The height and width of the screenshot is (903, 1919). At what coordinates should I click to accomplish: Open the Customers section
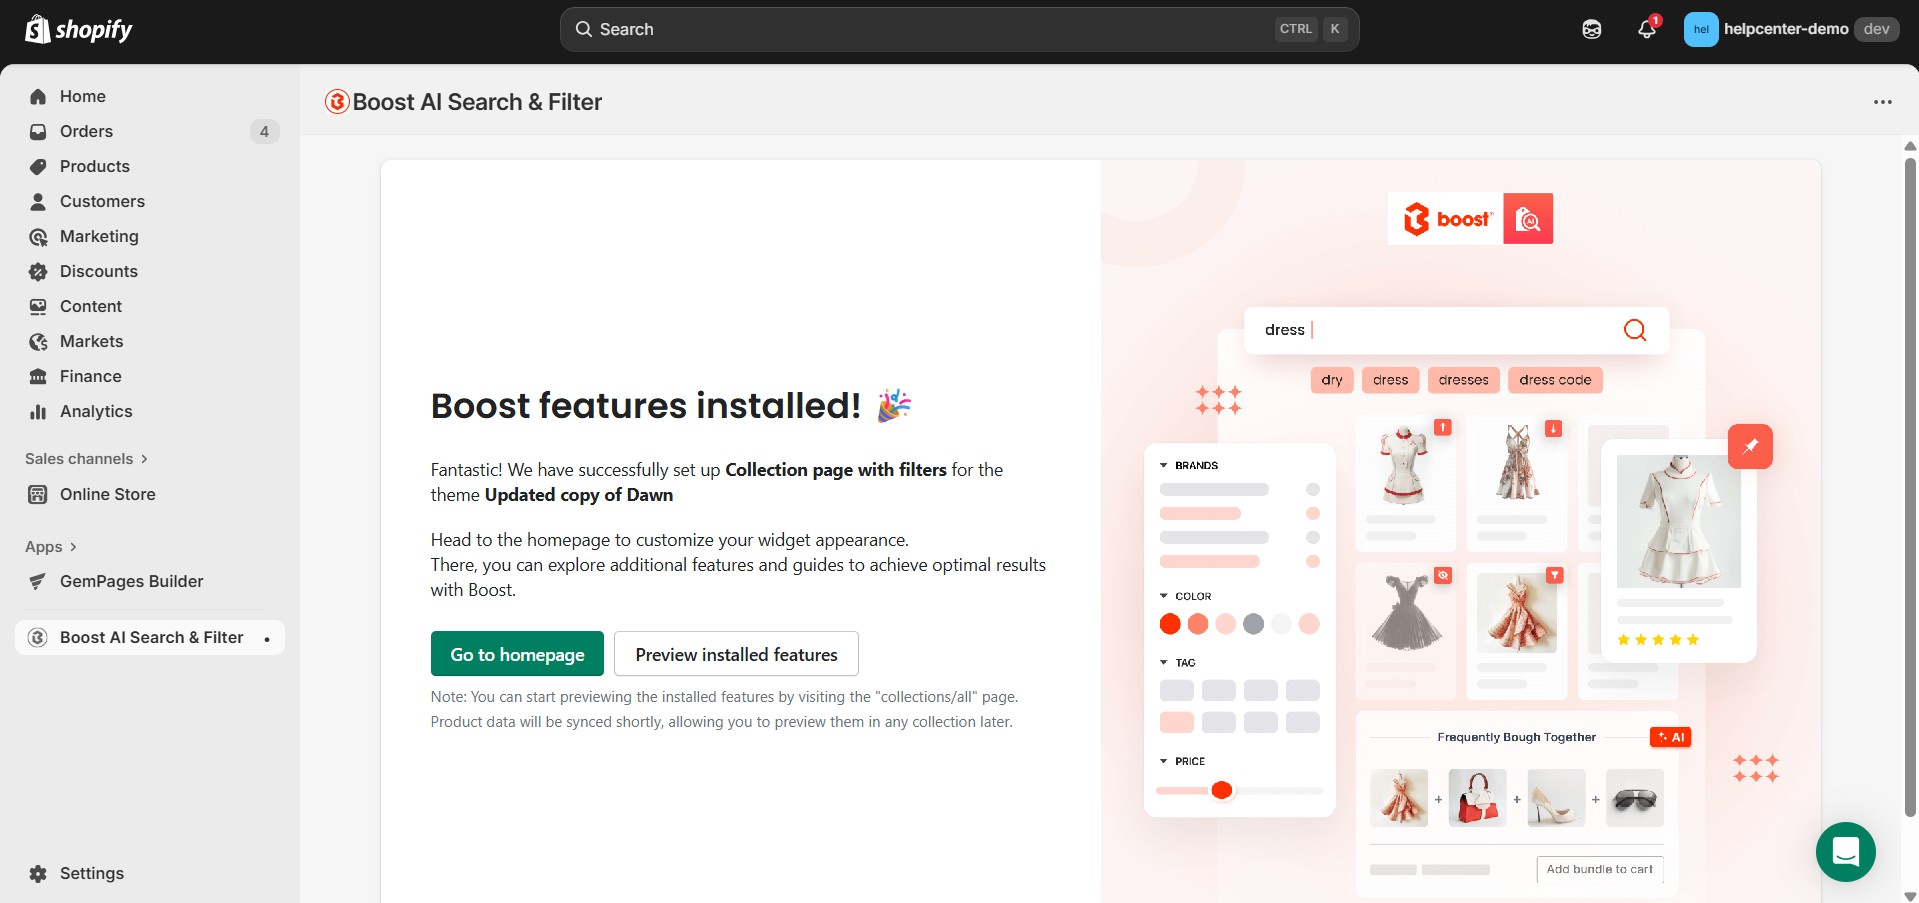(x=102, y=201)
